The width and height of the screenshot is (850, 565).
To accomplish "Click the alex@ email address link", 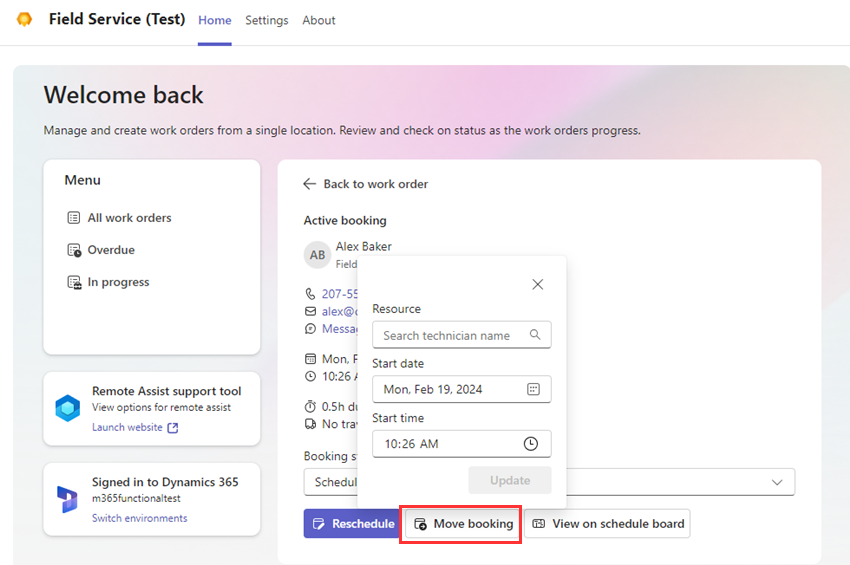I will [x=340, y=311].
